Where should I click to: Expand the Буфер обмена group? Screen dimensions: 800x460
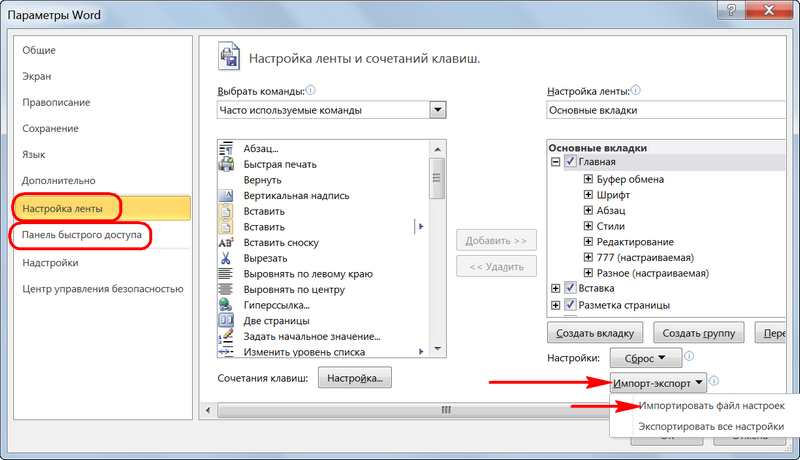pos(588,179)
